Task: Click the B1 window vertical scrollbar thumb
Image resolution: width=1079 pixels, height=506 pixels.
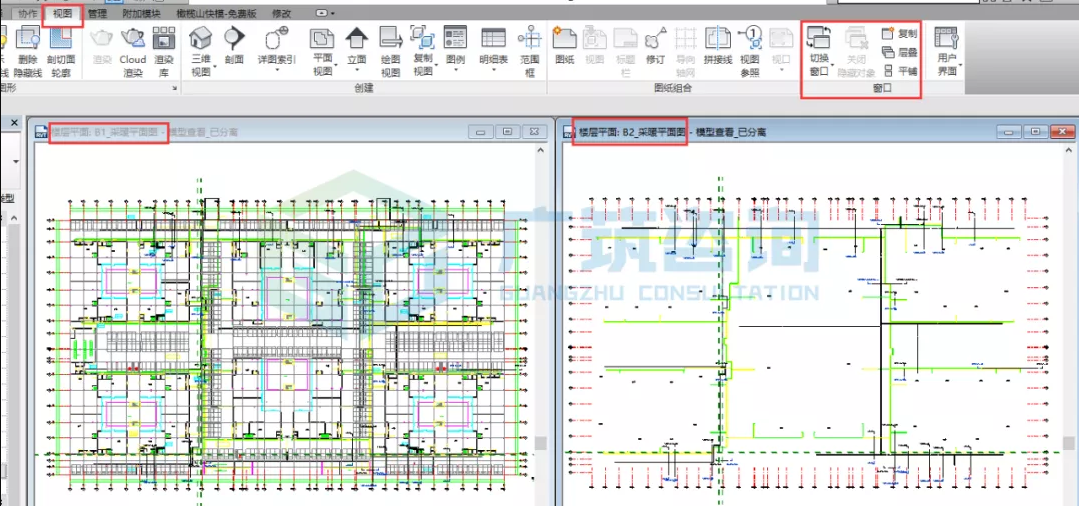Action: (541, 443)
